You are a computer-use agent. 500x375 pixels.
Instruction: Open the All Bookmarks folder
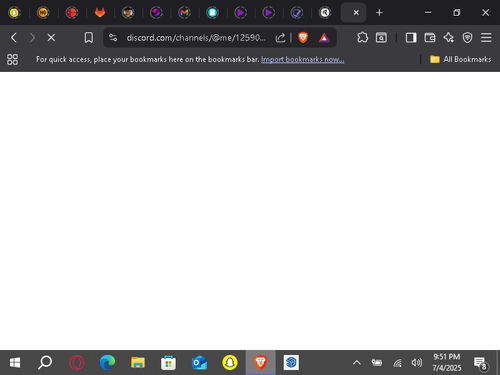click(x=461, y=59)
